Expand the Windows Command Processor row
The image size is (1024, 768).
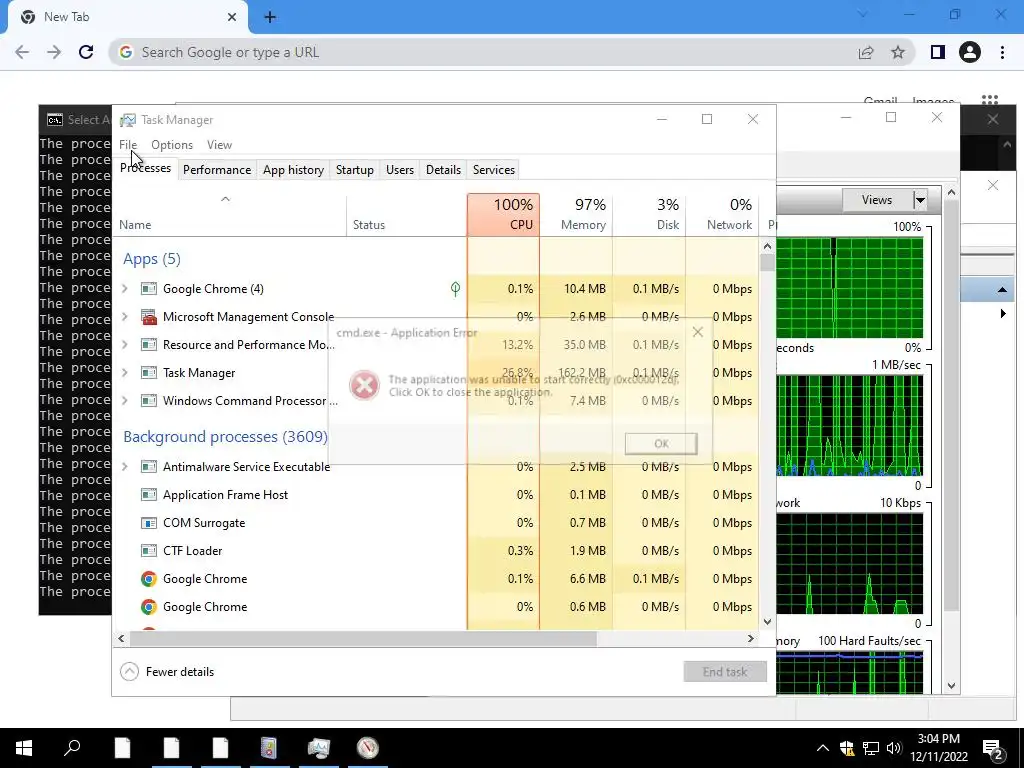point(125,401)
